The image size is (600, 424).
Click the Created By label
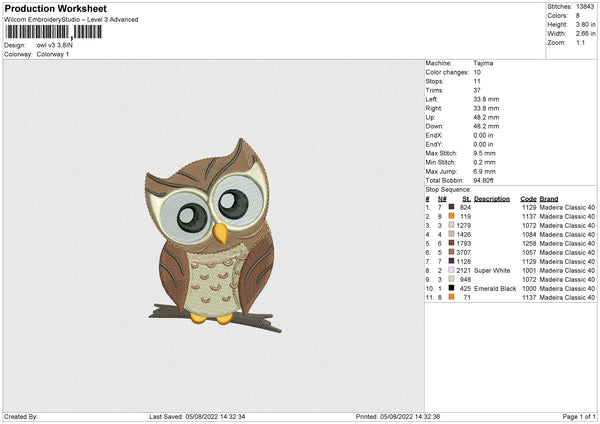(x=21, y=416)
